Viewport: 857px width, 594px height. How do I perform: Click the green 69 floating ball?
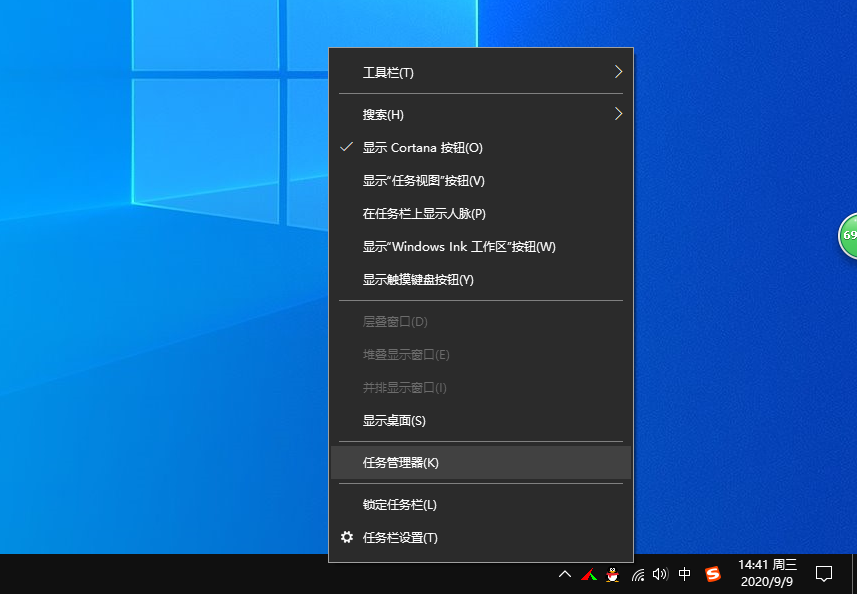click(848, 236)
